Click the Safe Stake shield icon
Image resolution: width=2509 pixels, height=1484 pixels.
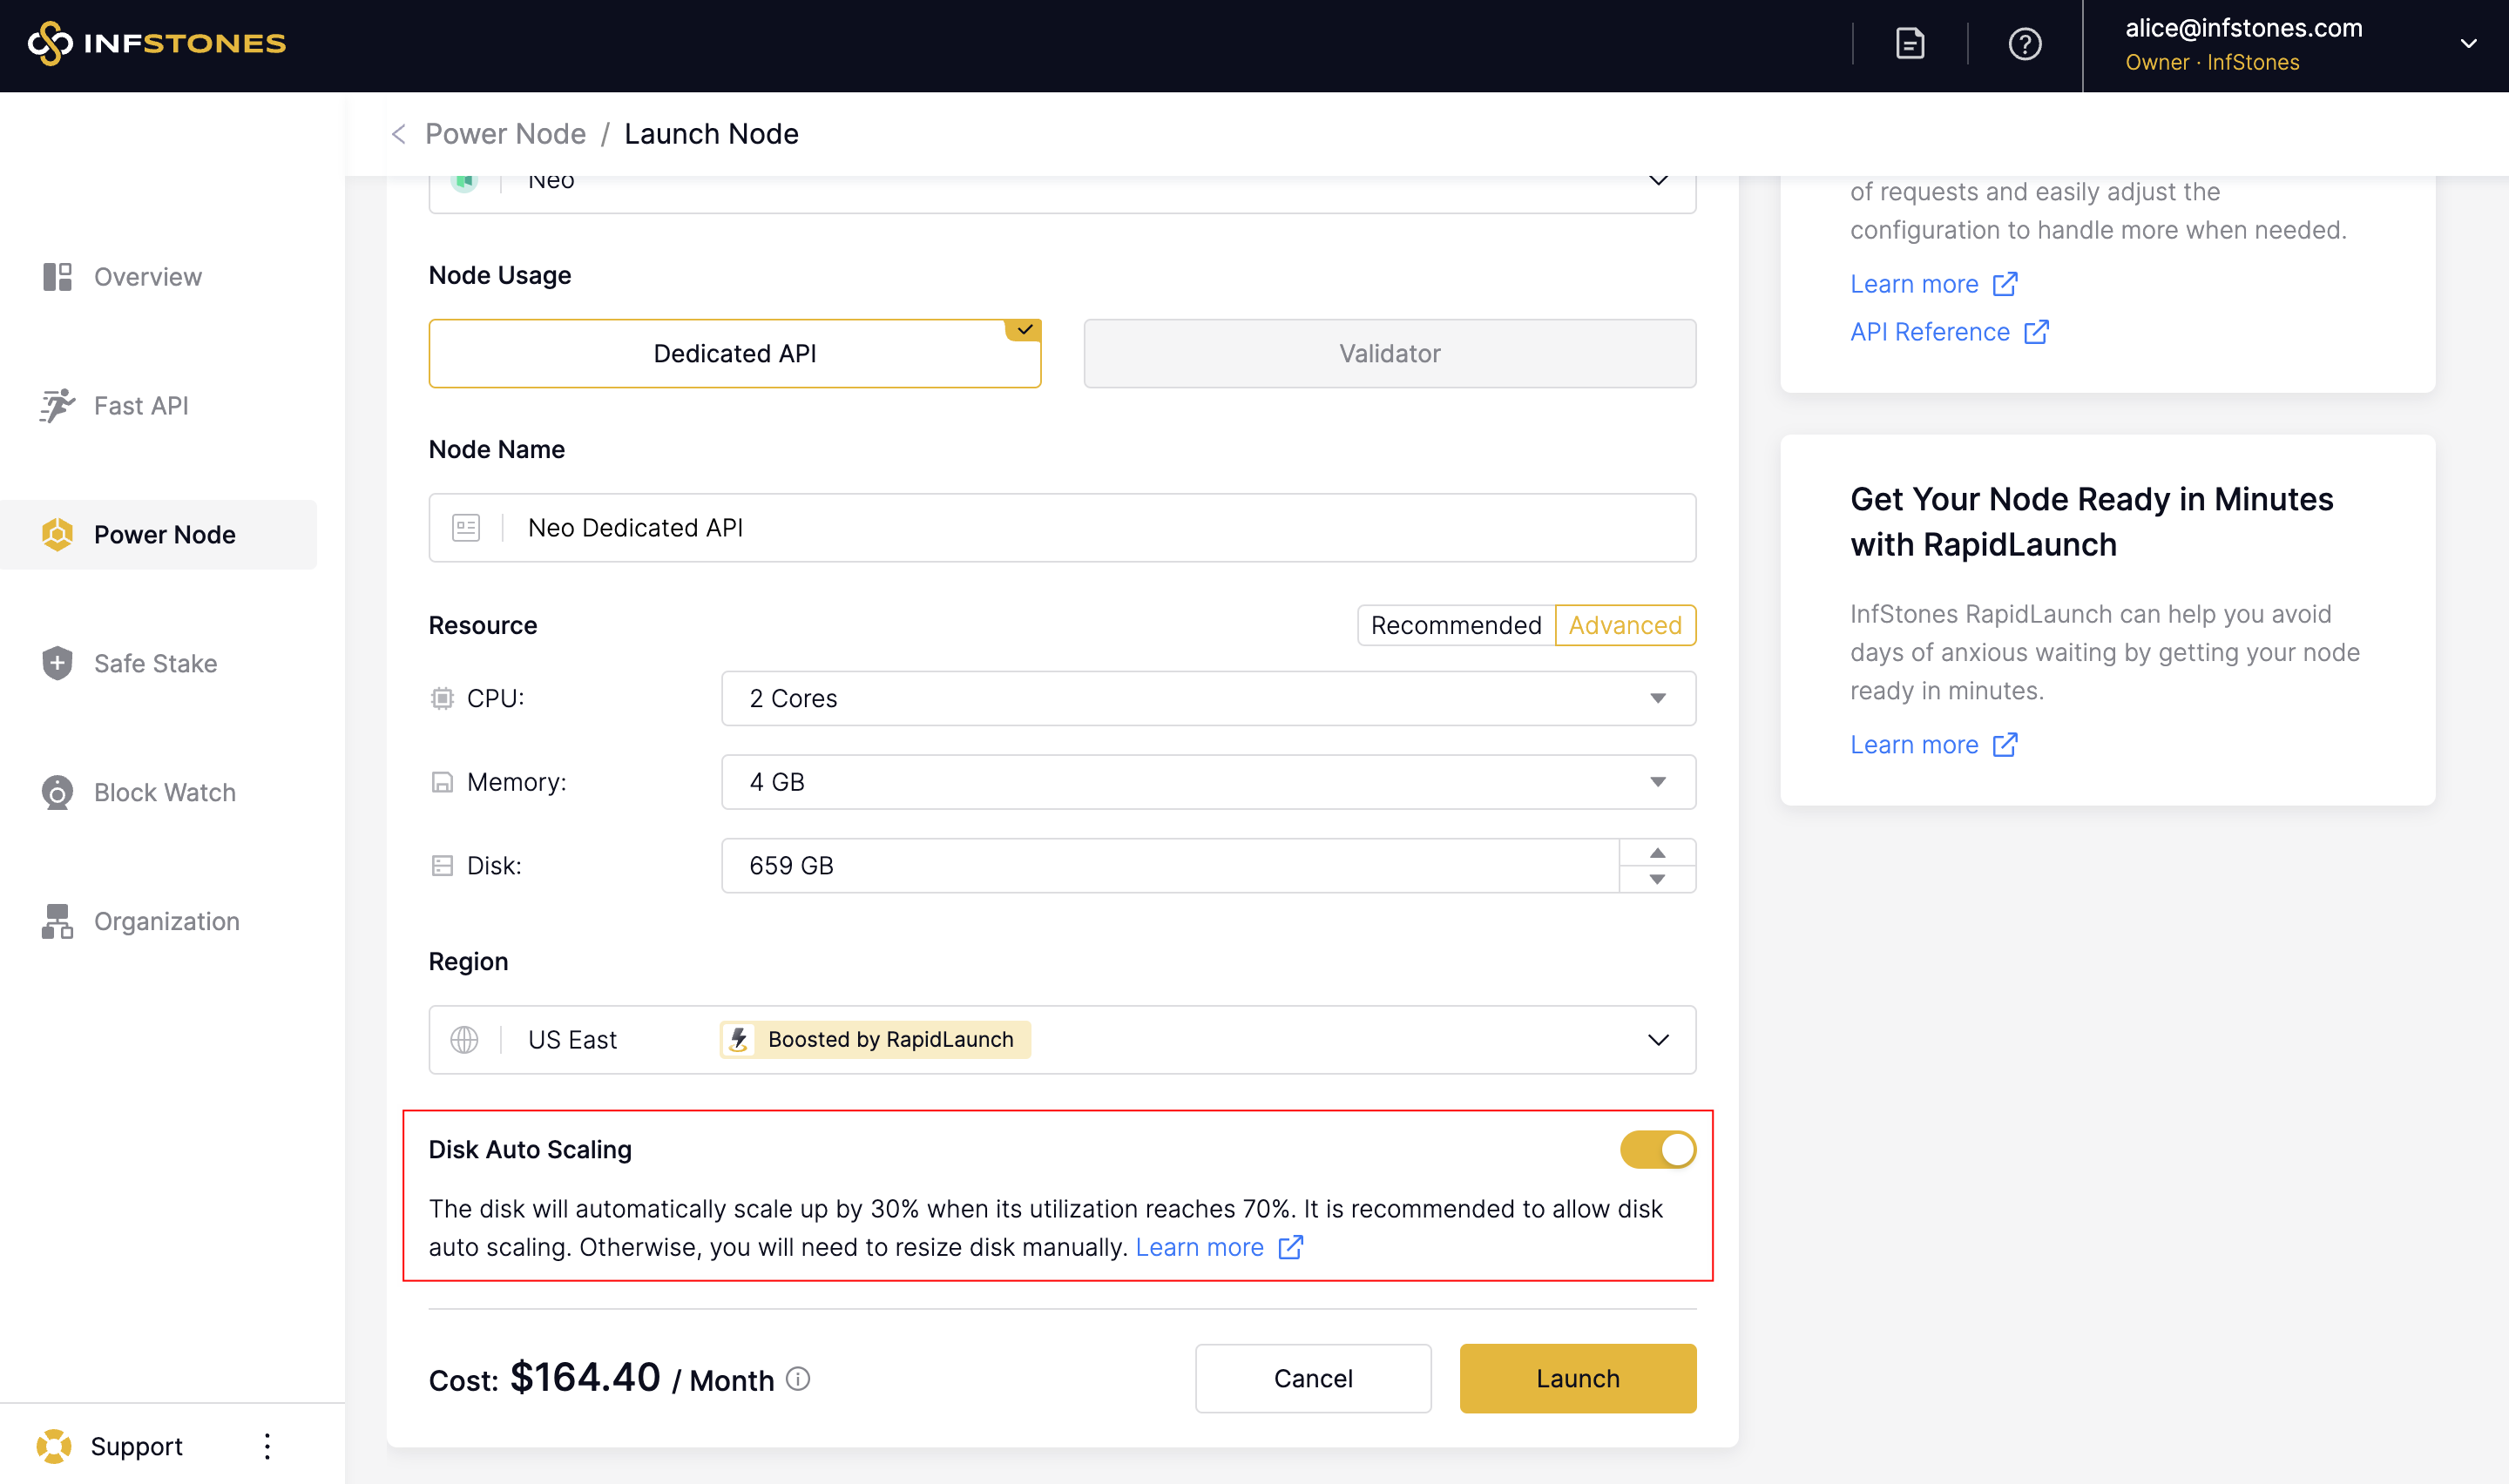(x=57, y=663)
